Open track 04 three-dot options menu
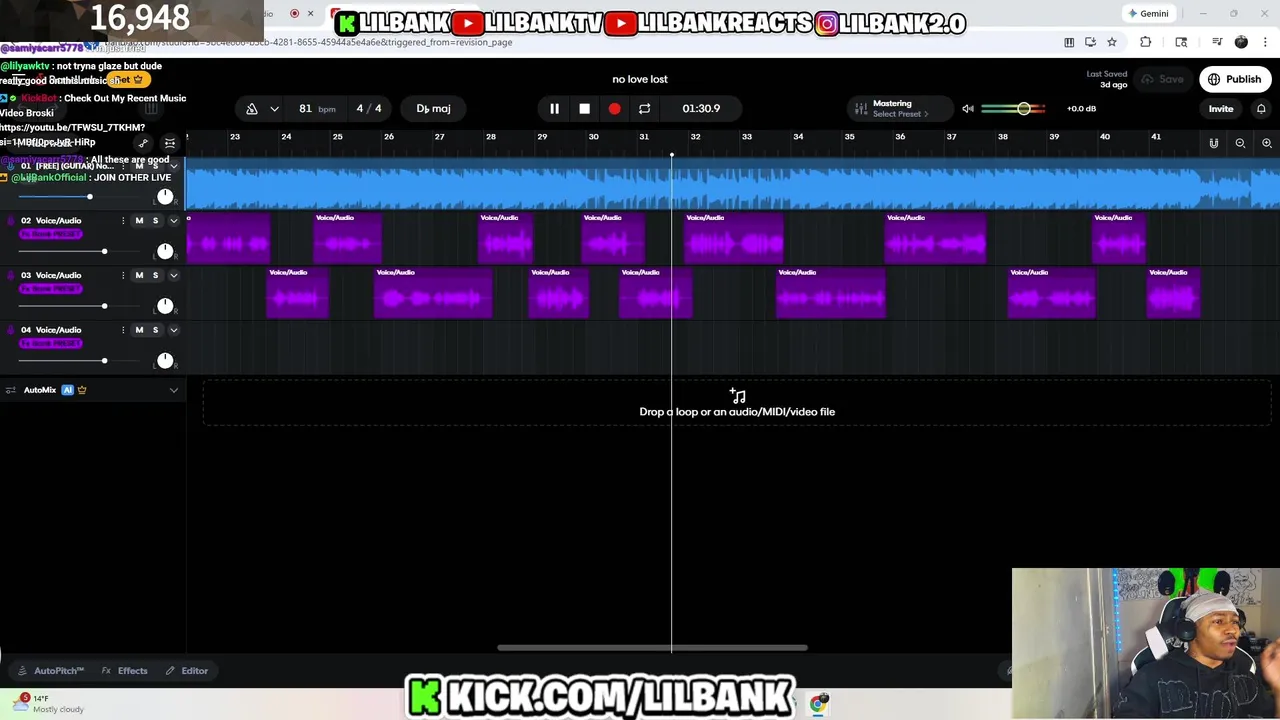This screenshot has width=1280, height=720. tap(123, 330)
